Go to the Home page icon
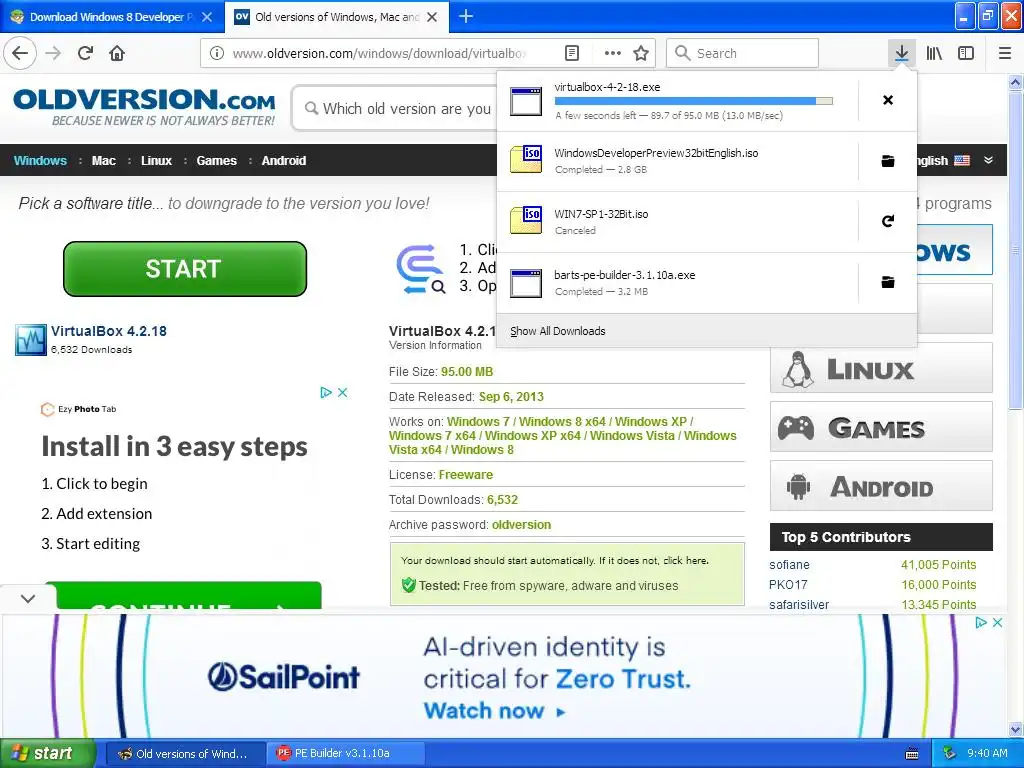This screenshot has width=1024, height=768. 117,53
